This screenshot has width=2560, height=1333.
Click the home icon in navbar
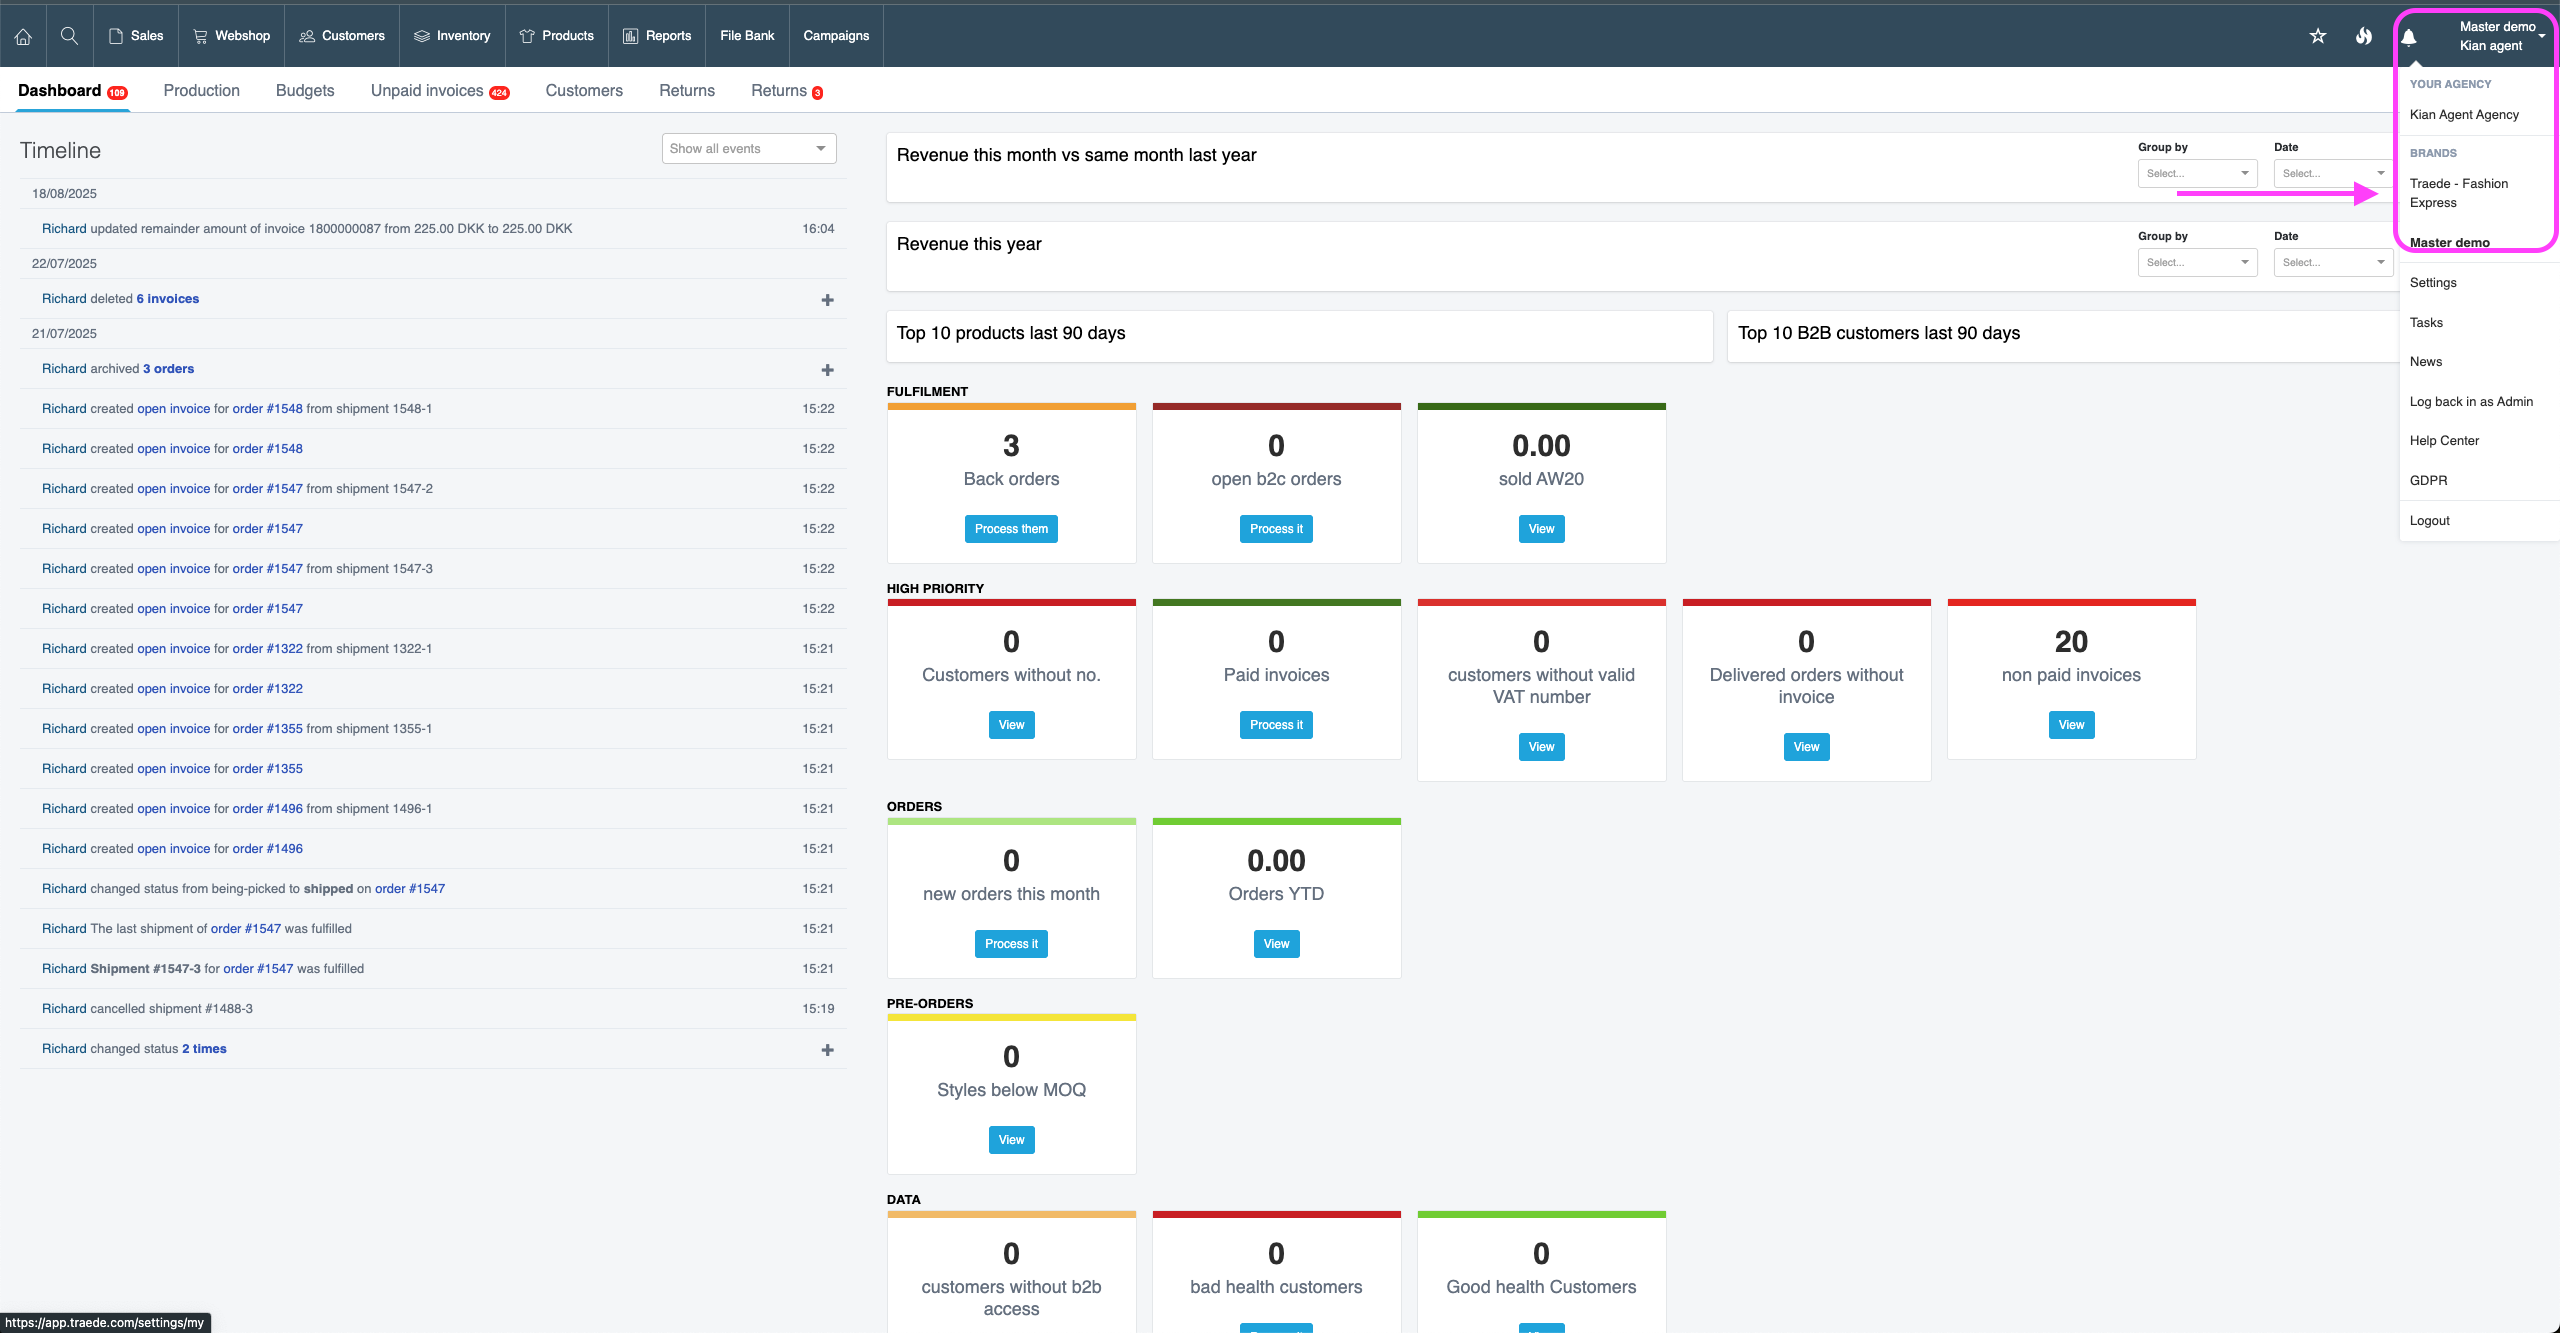pyautogui.click(x=23, y=36)
